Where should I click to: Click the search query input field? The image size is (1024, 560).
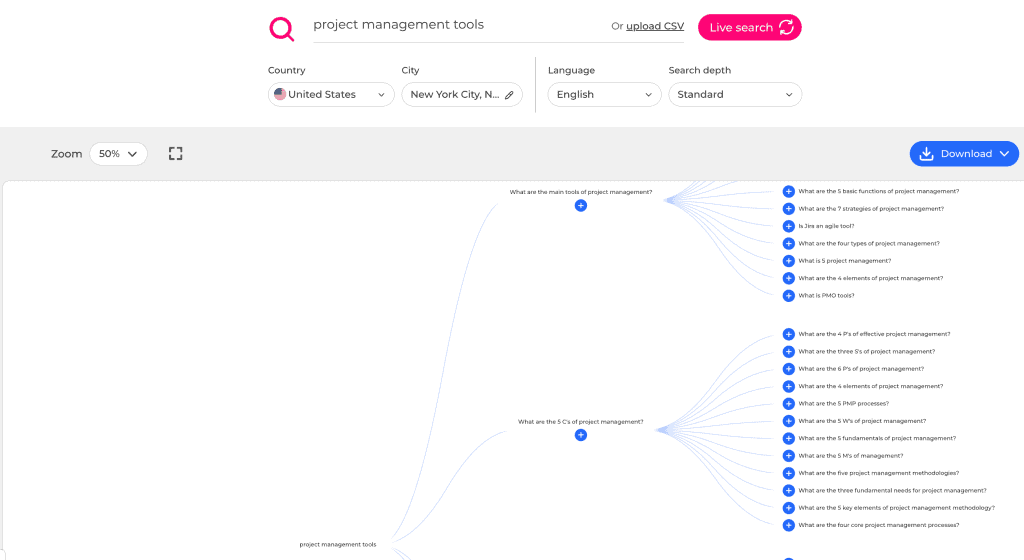coord(450,25)
